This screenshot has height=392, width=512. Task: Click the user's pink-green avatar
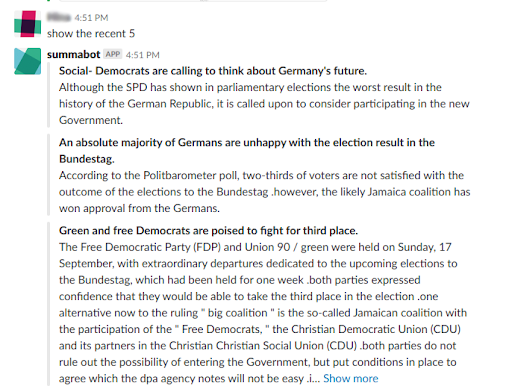click(28, 24)
